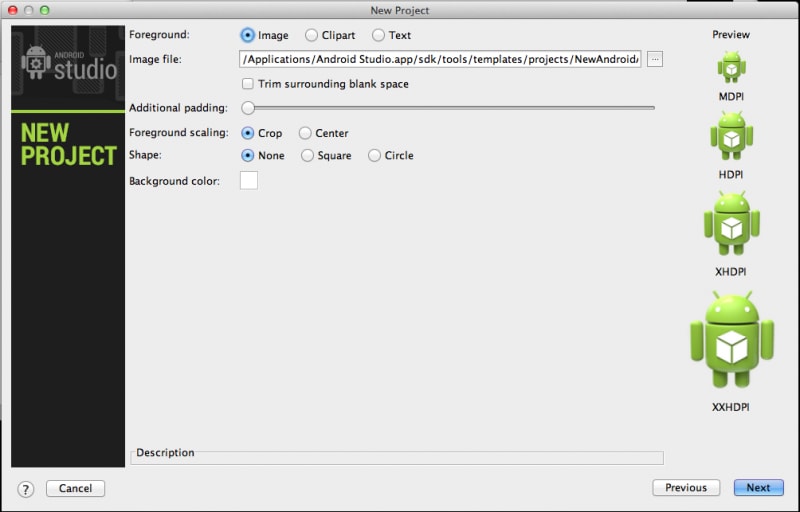Set shape to None
Image resolution: width=800 pixels, height=512 pixels.
pos(248,155)
